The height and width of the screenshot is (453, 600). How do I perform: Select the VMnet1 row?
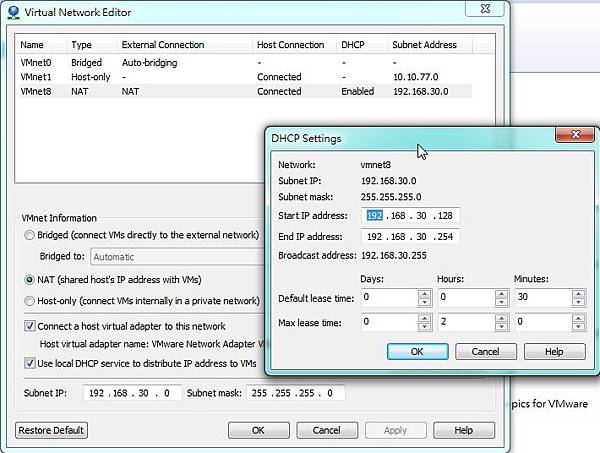245,77
